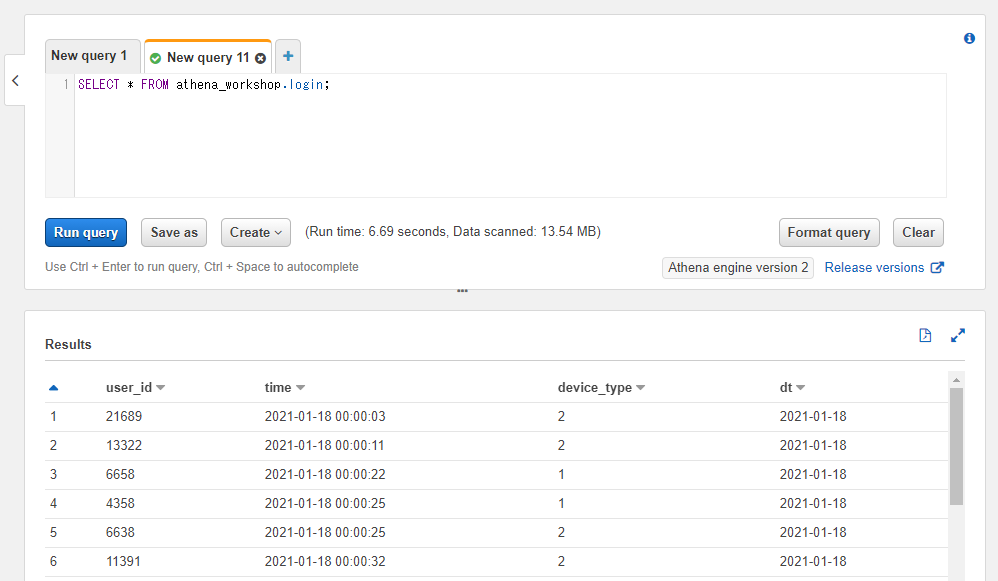The height and width of the screenshot is (581, 998).
Task: Format the SQL query
Action: coord(829,232)
